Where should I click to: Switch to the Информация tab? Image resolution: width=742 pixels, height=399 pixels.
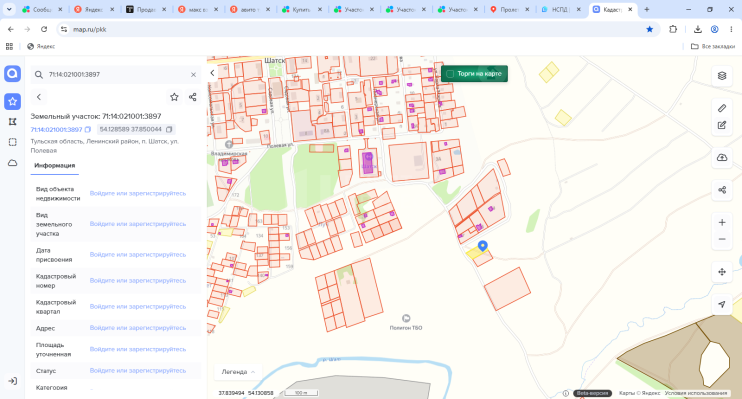pyautogui.click(x=54, y=166)
